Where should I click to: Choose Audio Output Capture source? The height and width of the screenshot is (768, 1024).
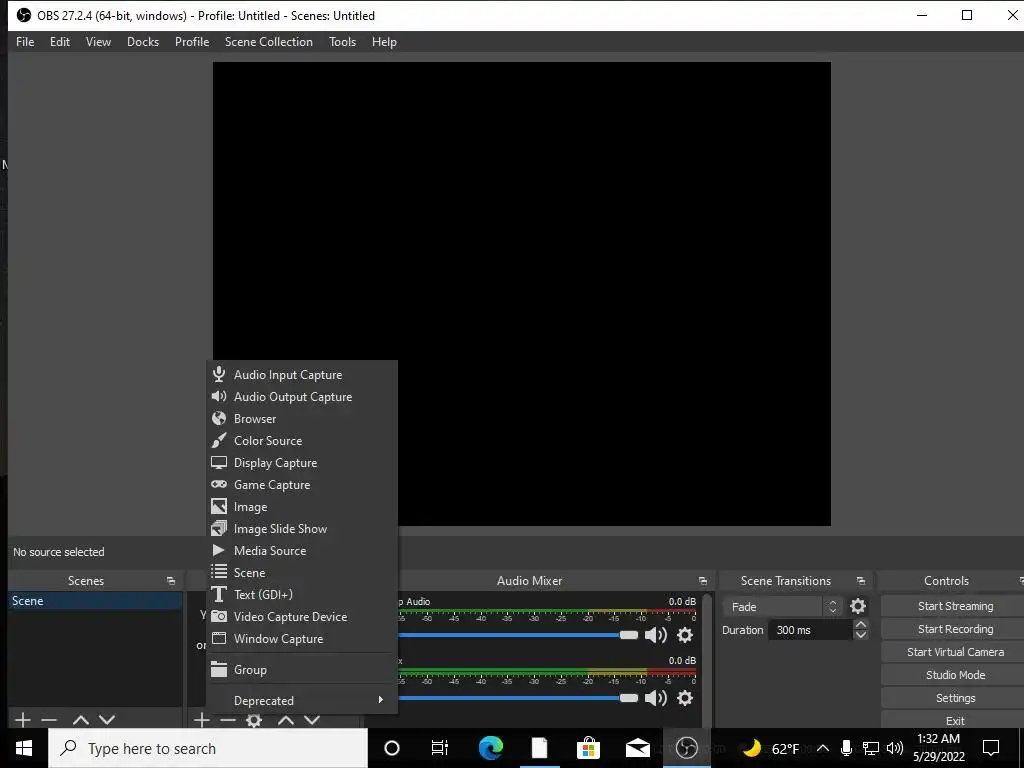(302, 397)
